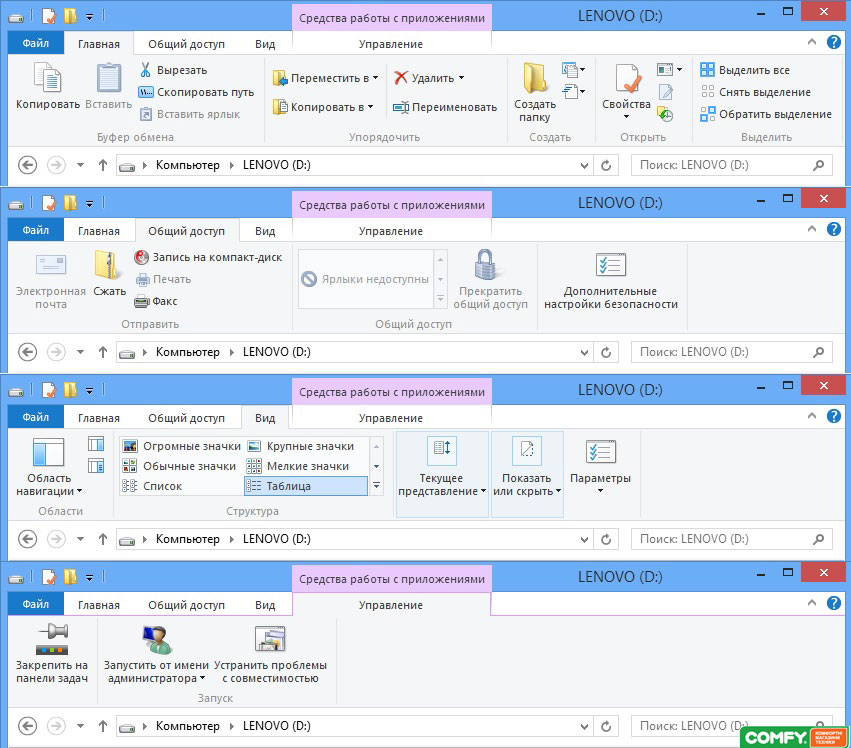The image size is (851, 748).
Task: Choose Запись на компакт-диск
Action: point(208,257)
